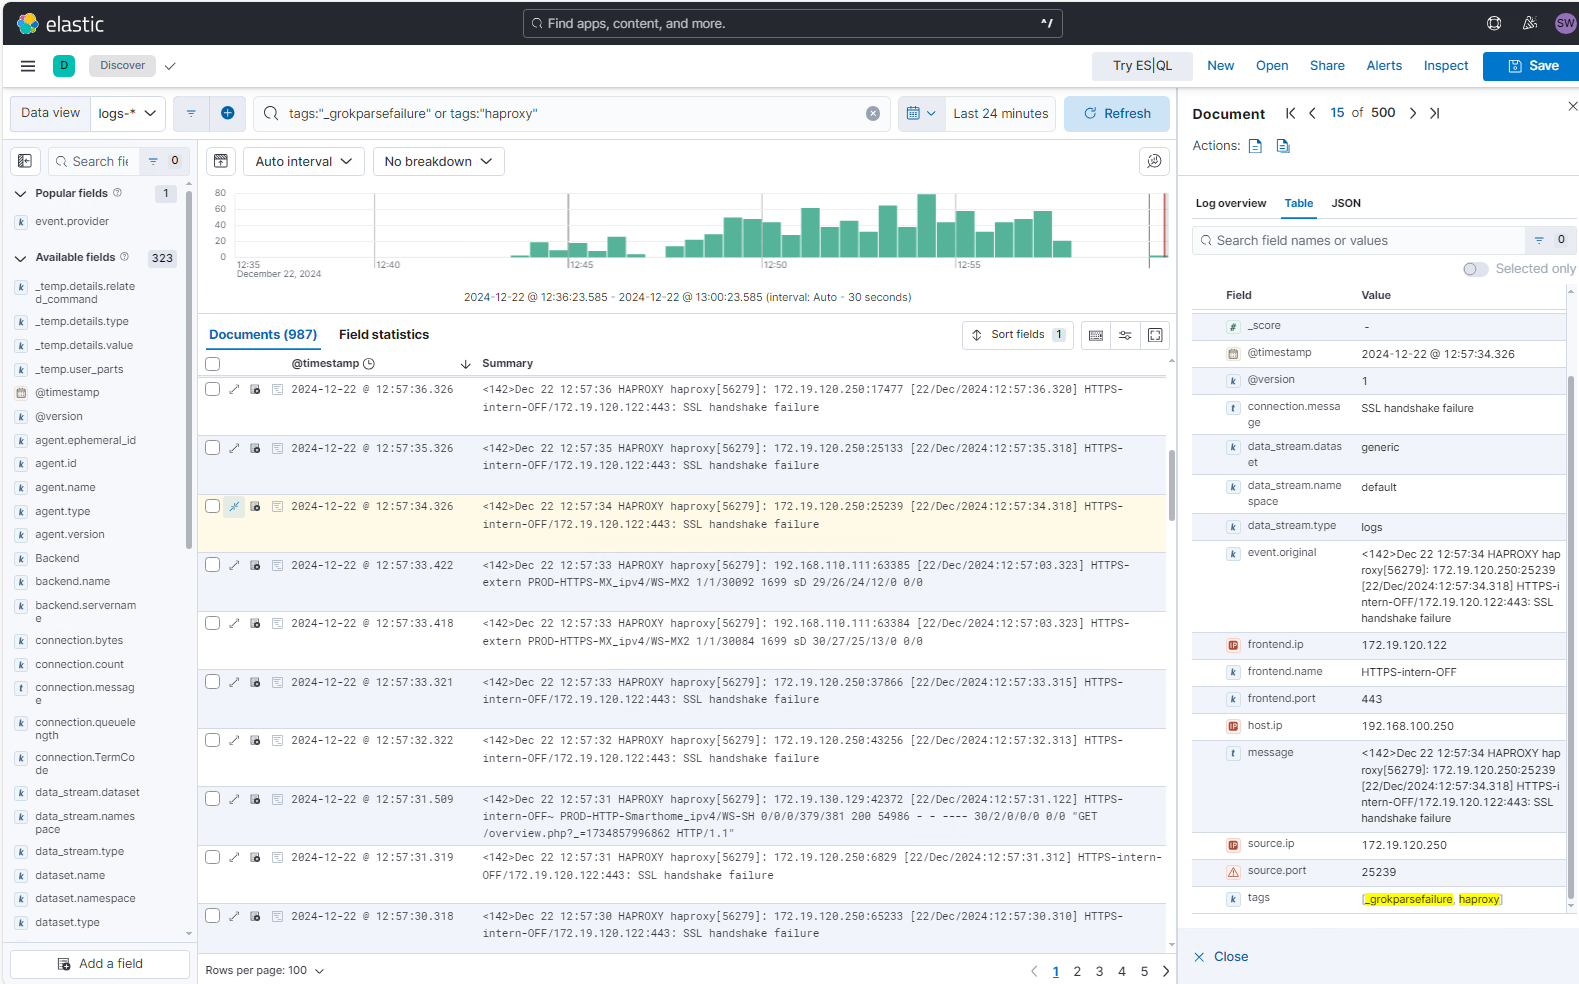This screenshot has width=1579, height=984.
Task: Click the green D space avatar
Action: [x=64, y=66]
